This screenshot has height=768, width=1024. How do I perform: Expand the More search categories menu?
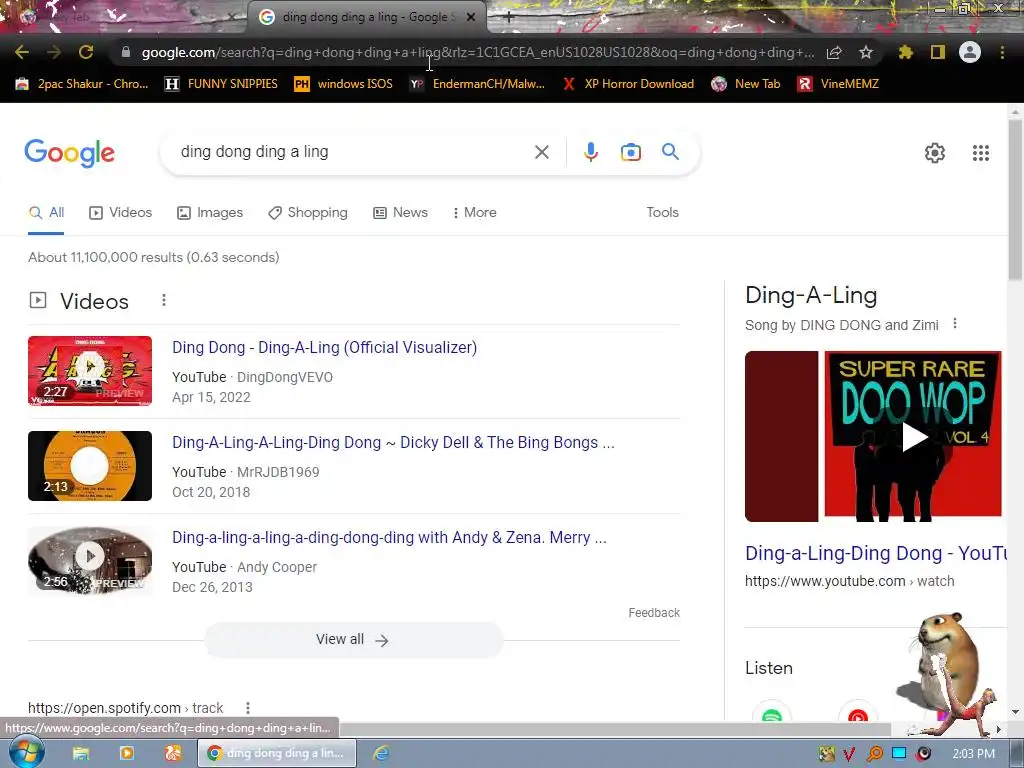click(x=475, y=212)
